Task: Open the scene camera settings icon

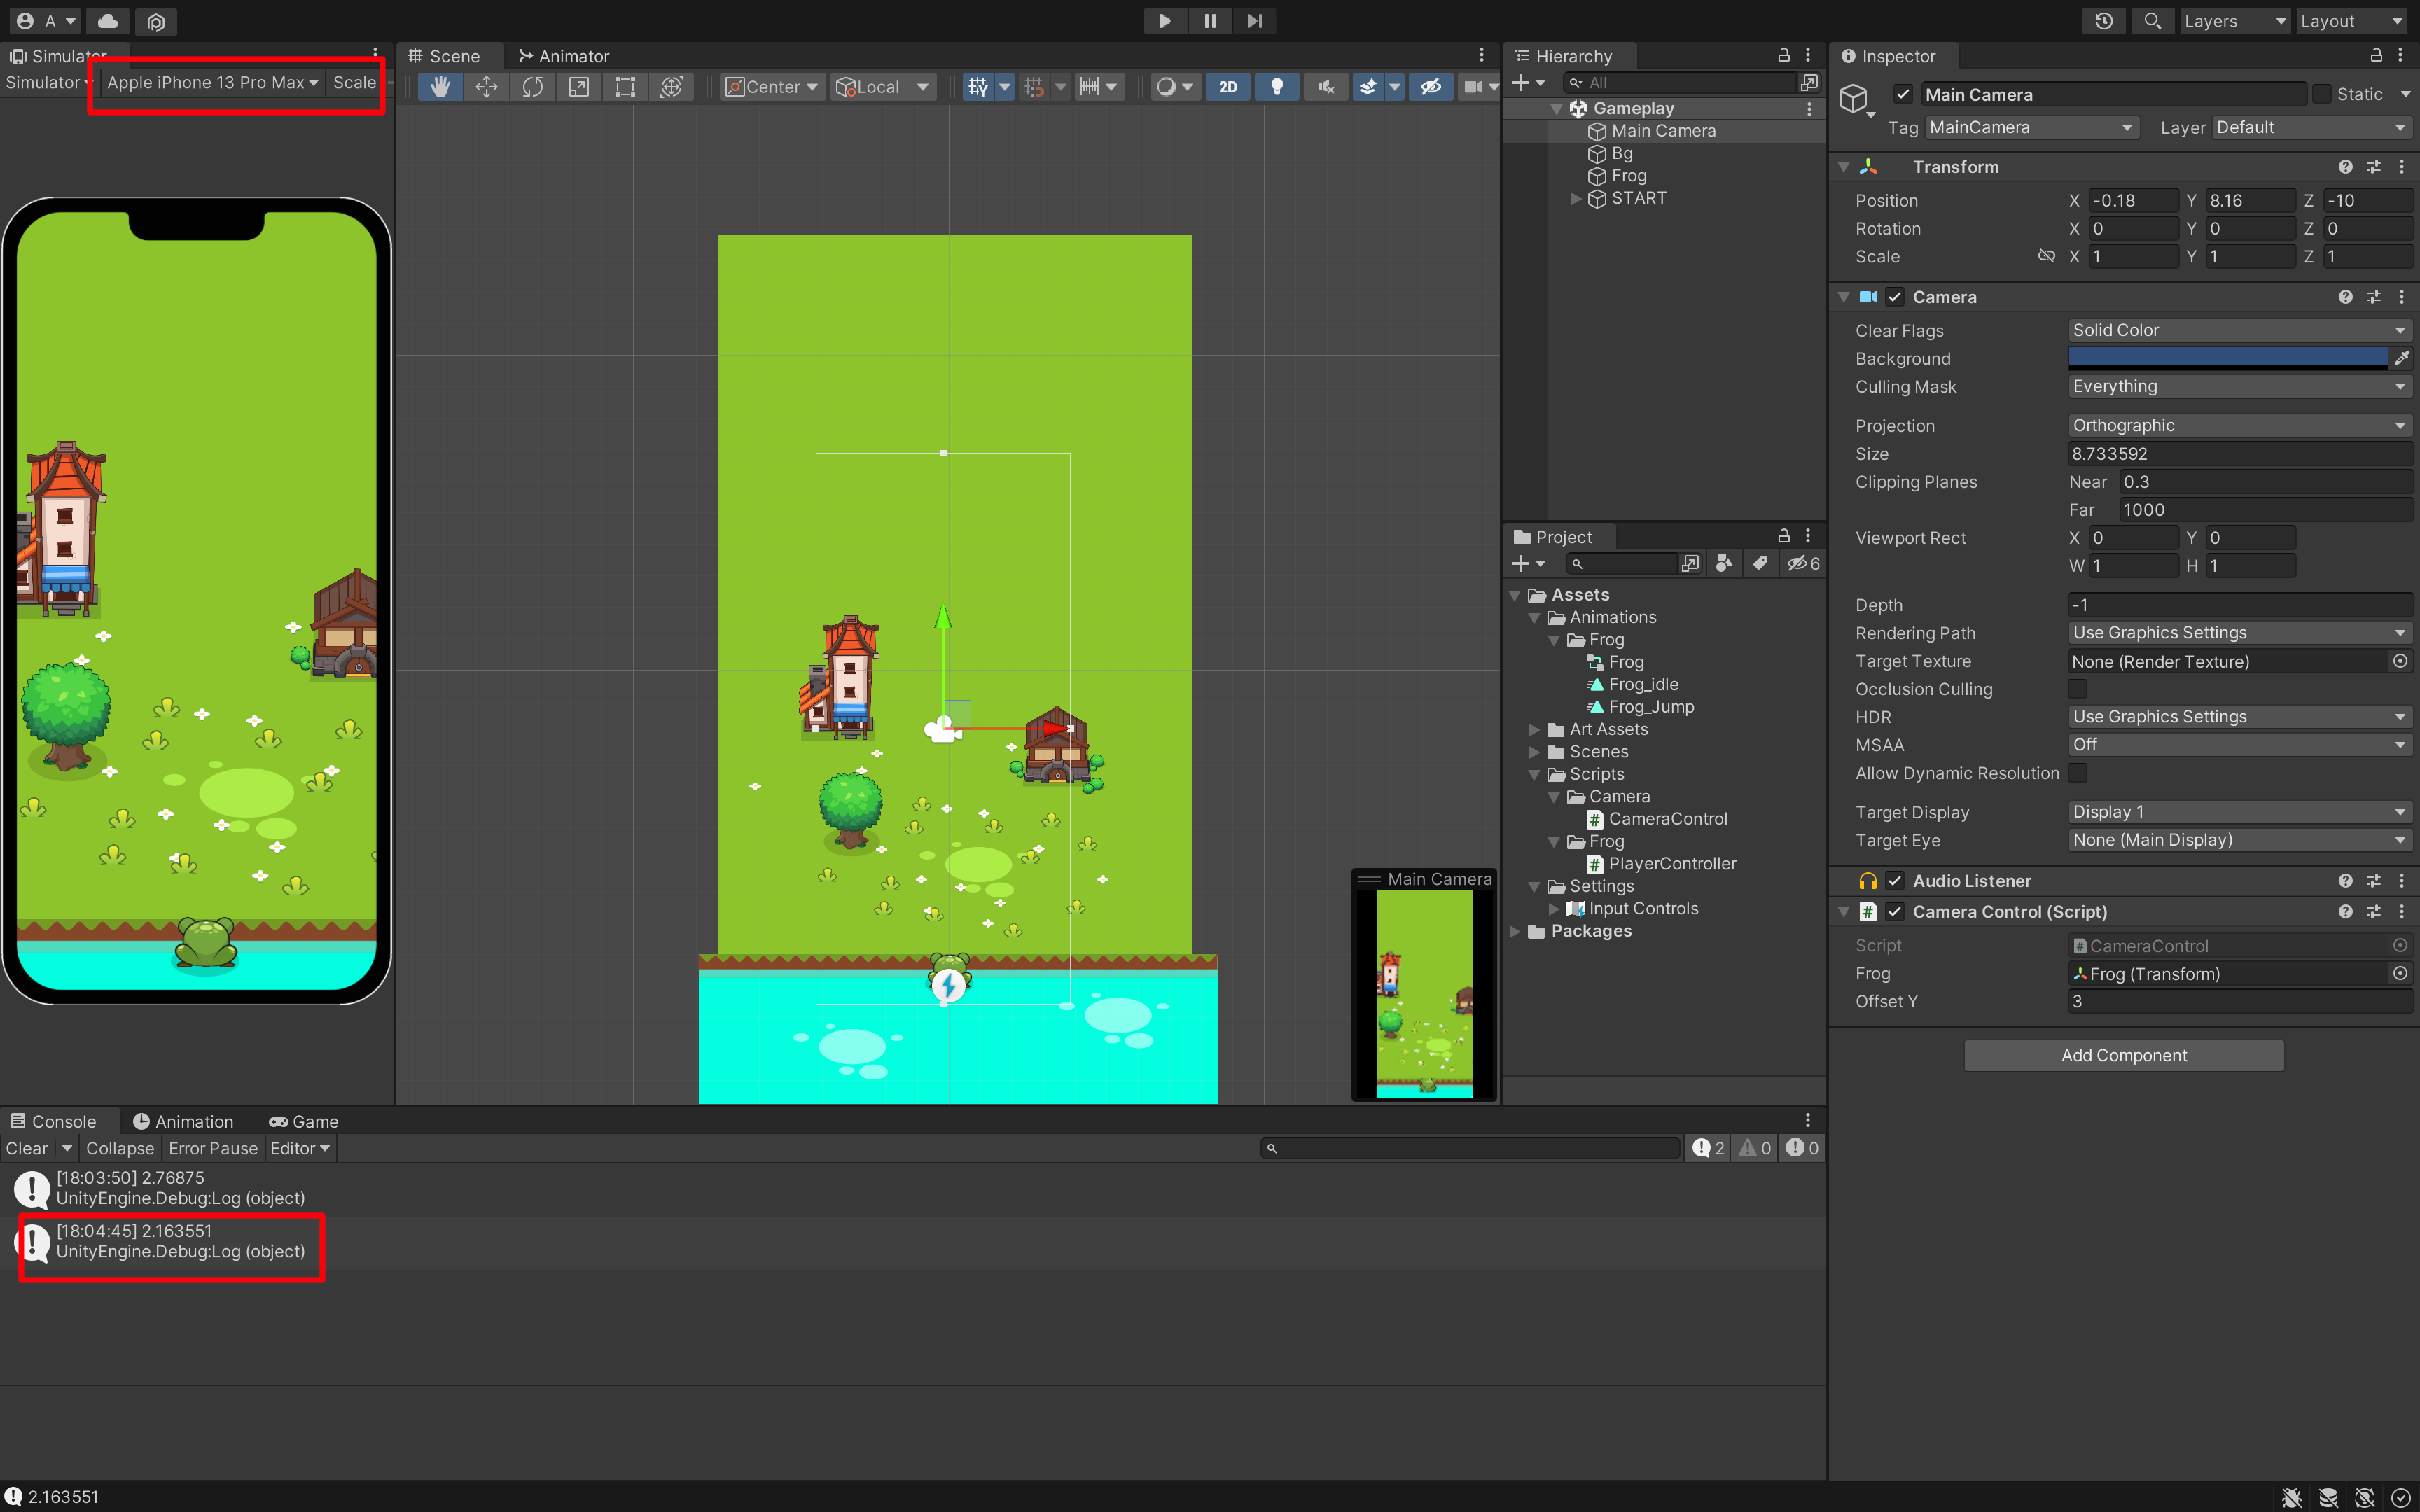Action: (1473, 87)
